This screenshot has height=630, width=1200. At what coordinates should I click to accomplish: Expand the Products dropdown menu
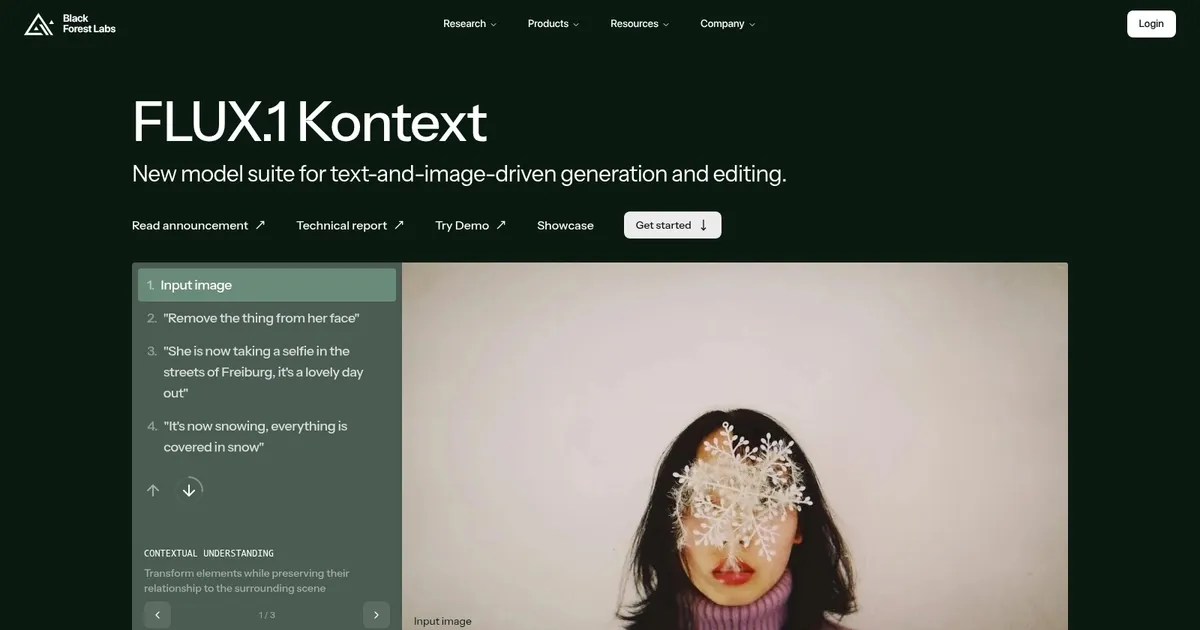pyautogui.click(x=553, y=24)
